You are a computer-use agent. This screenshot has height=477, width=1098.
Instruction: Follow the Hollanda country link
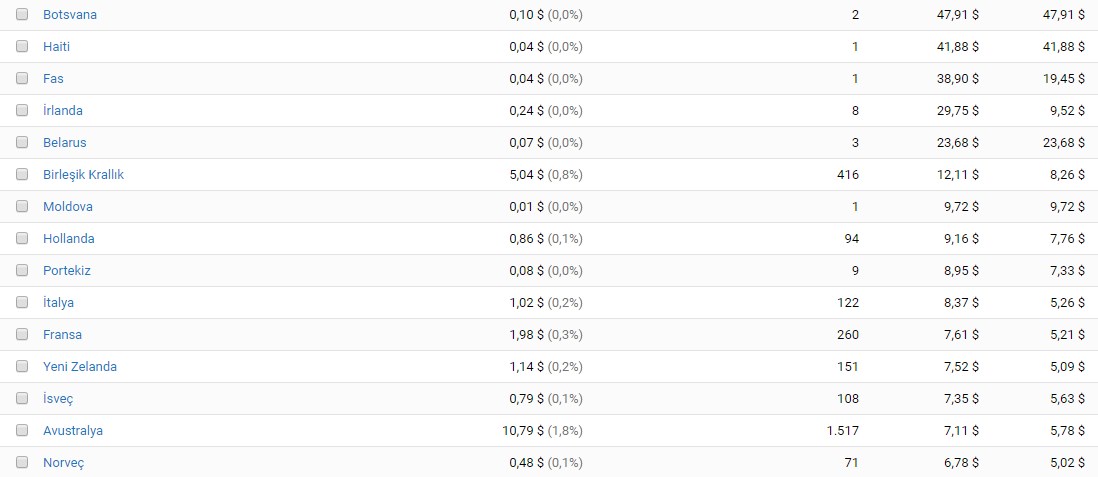coord(69,239)
